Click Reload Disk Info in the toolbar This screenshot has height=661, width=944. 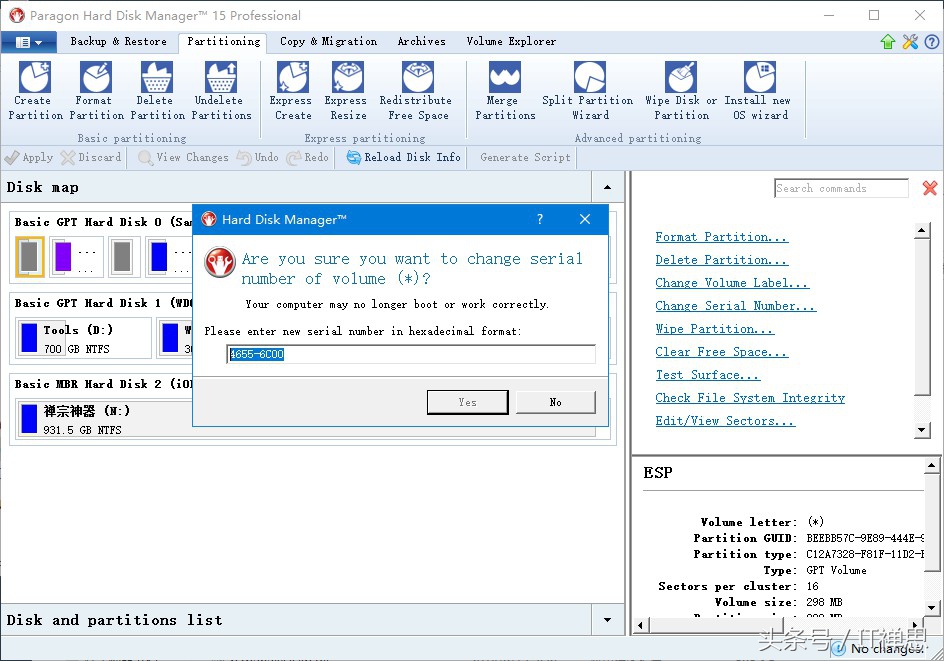[404, 157]
